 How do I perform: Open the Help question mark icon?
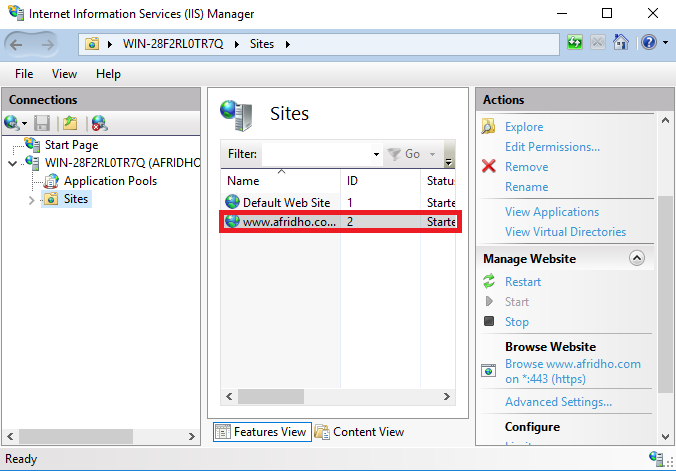pos(649,43)
